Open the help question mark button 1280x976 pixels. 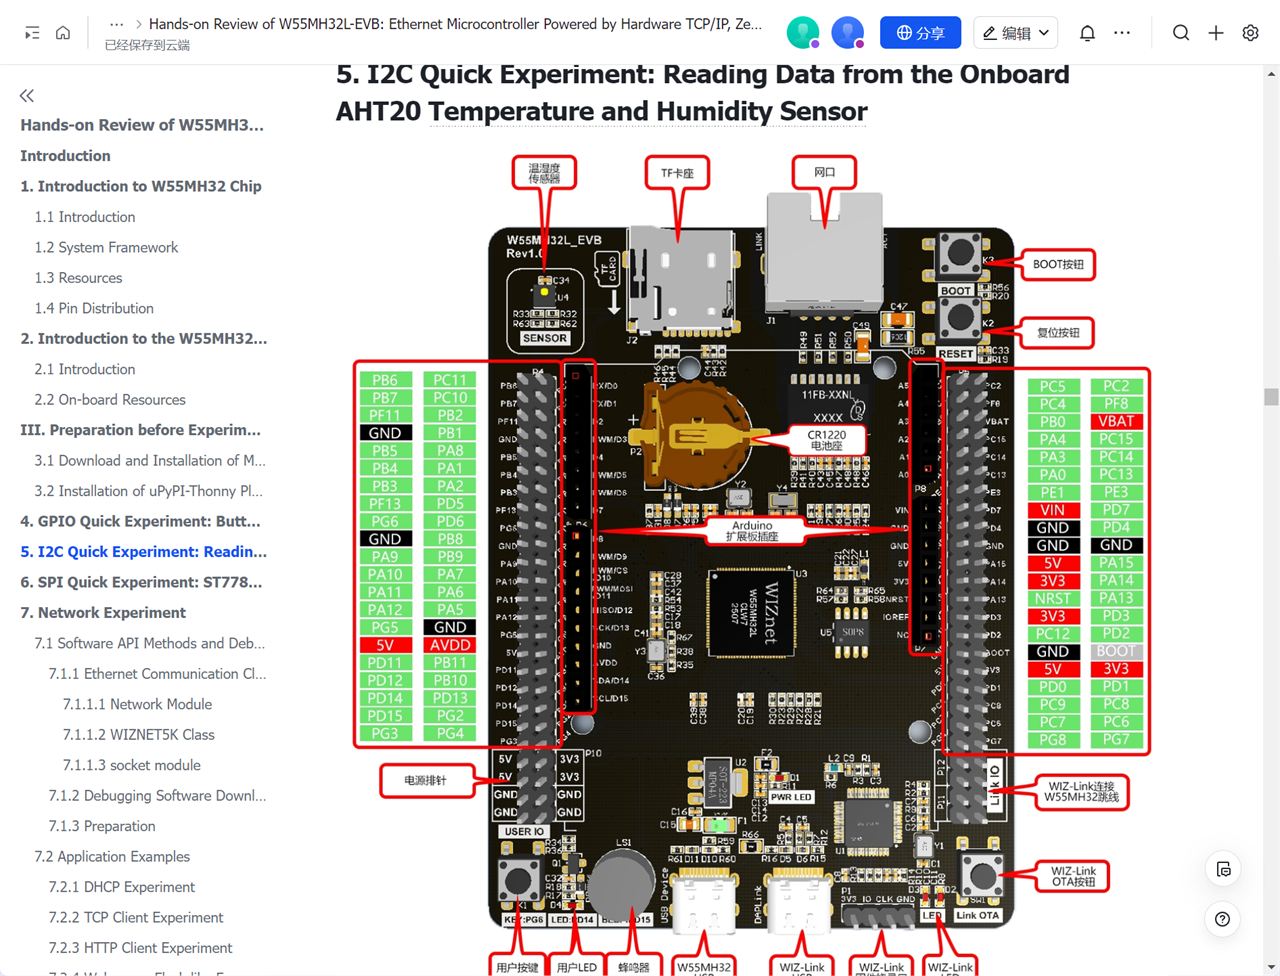(1223, 919)
